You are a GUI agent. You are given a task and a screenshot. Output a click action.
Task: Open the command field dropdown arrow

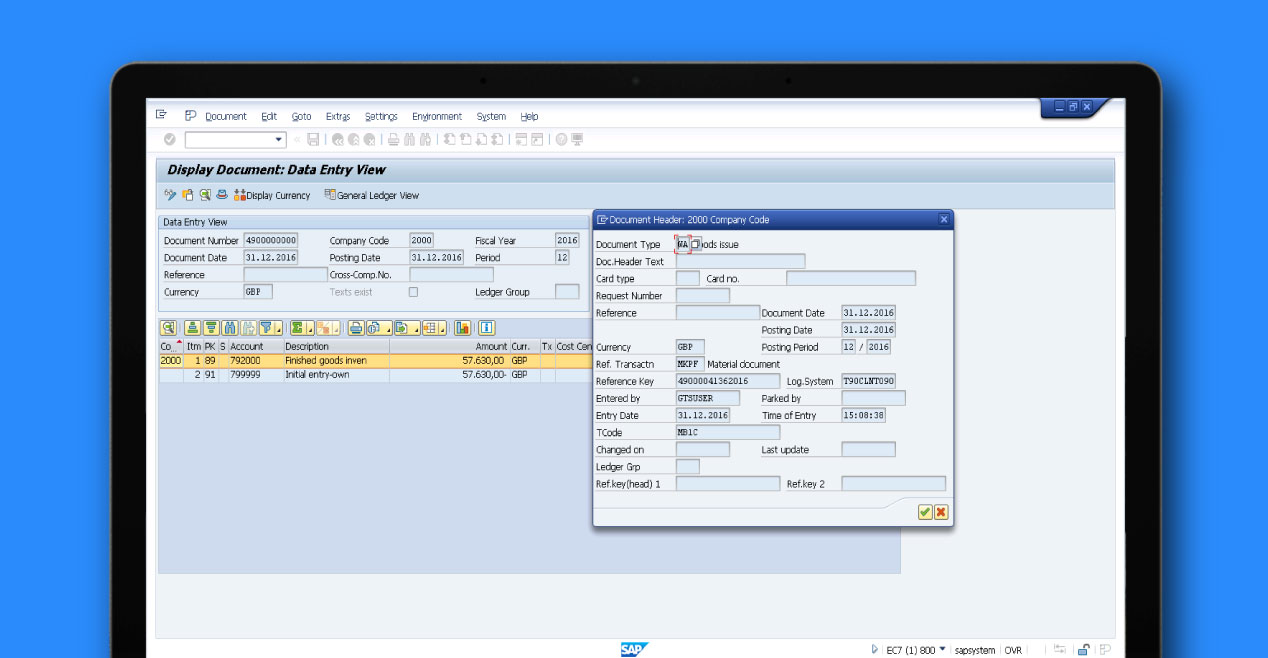coord(279,140)
